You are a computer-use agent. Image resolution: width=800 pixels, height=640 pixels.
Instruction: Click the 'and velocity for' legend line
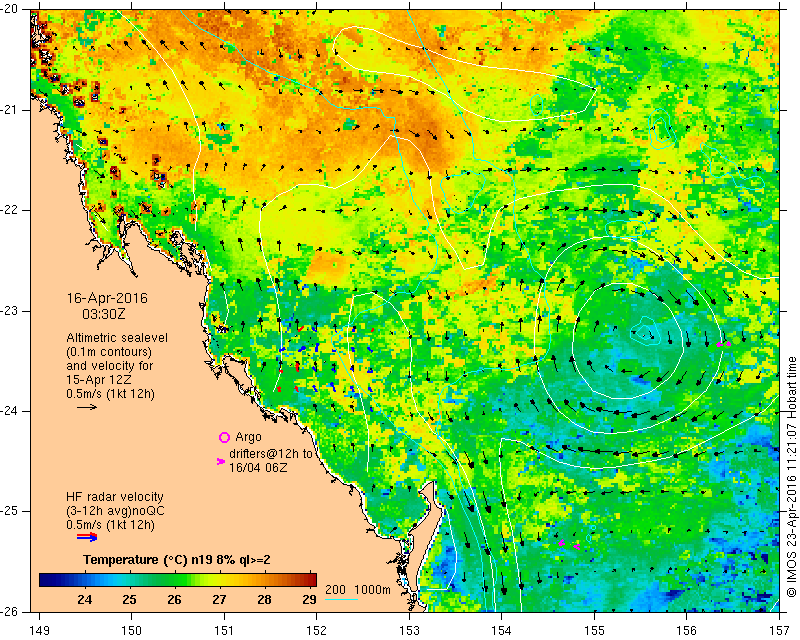110,365
